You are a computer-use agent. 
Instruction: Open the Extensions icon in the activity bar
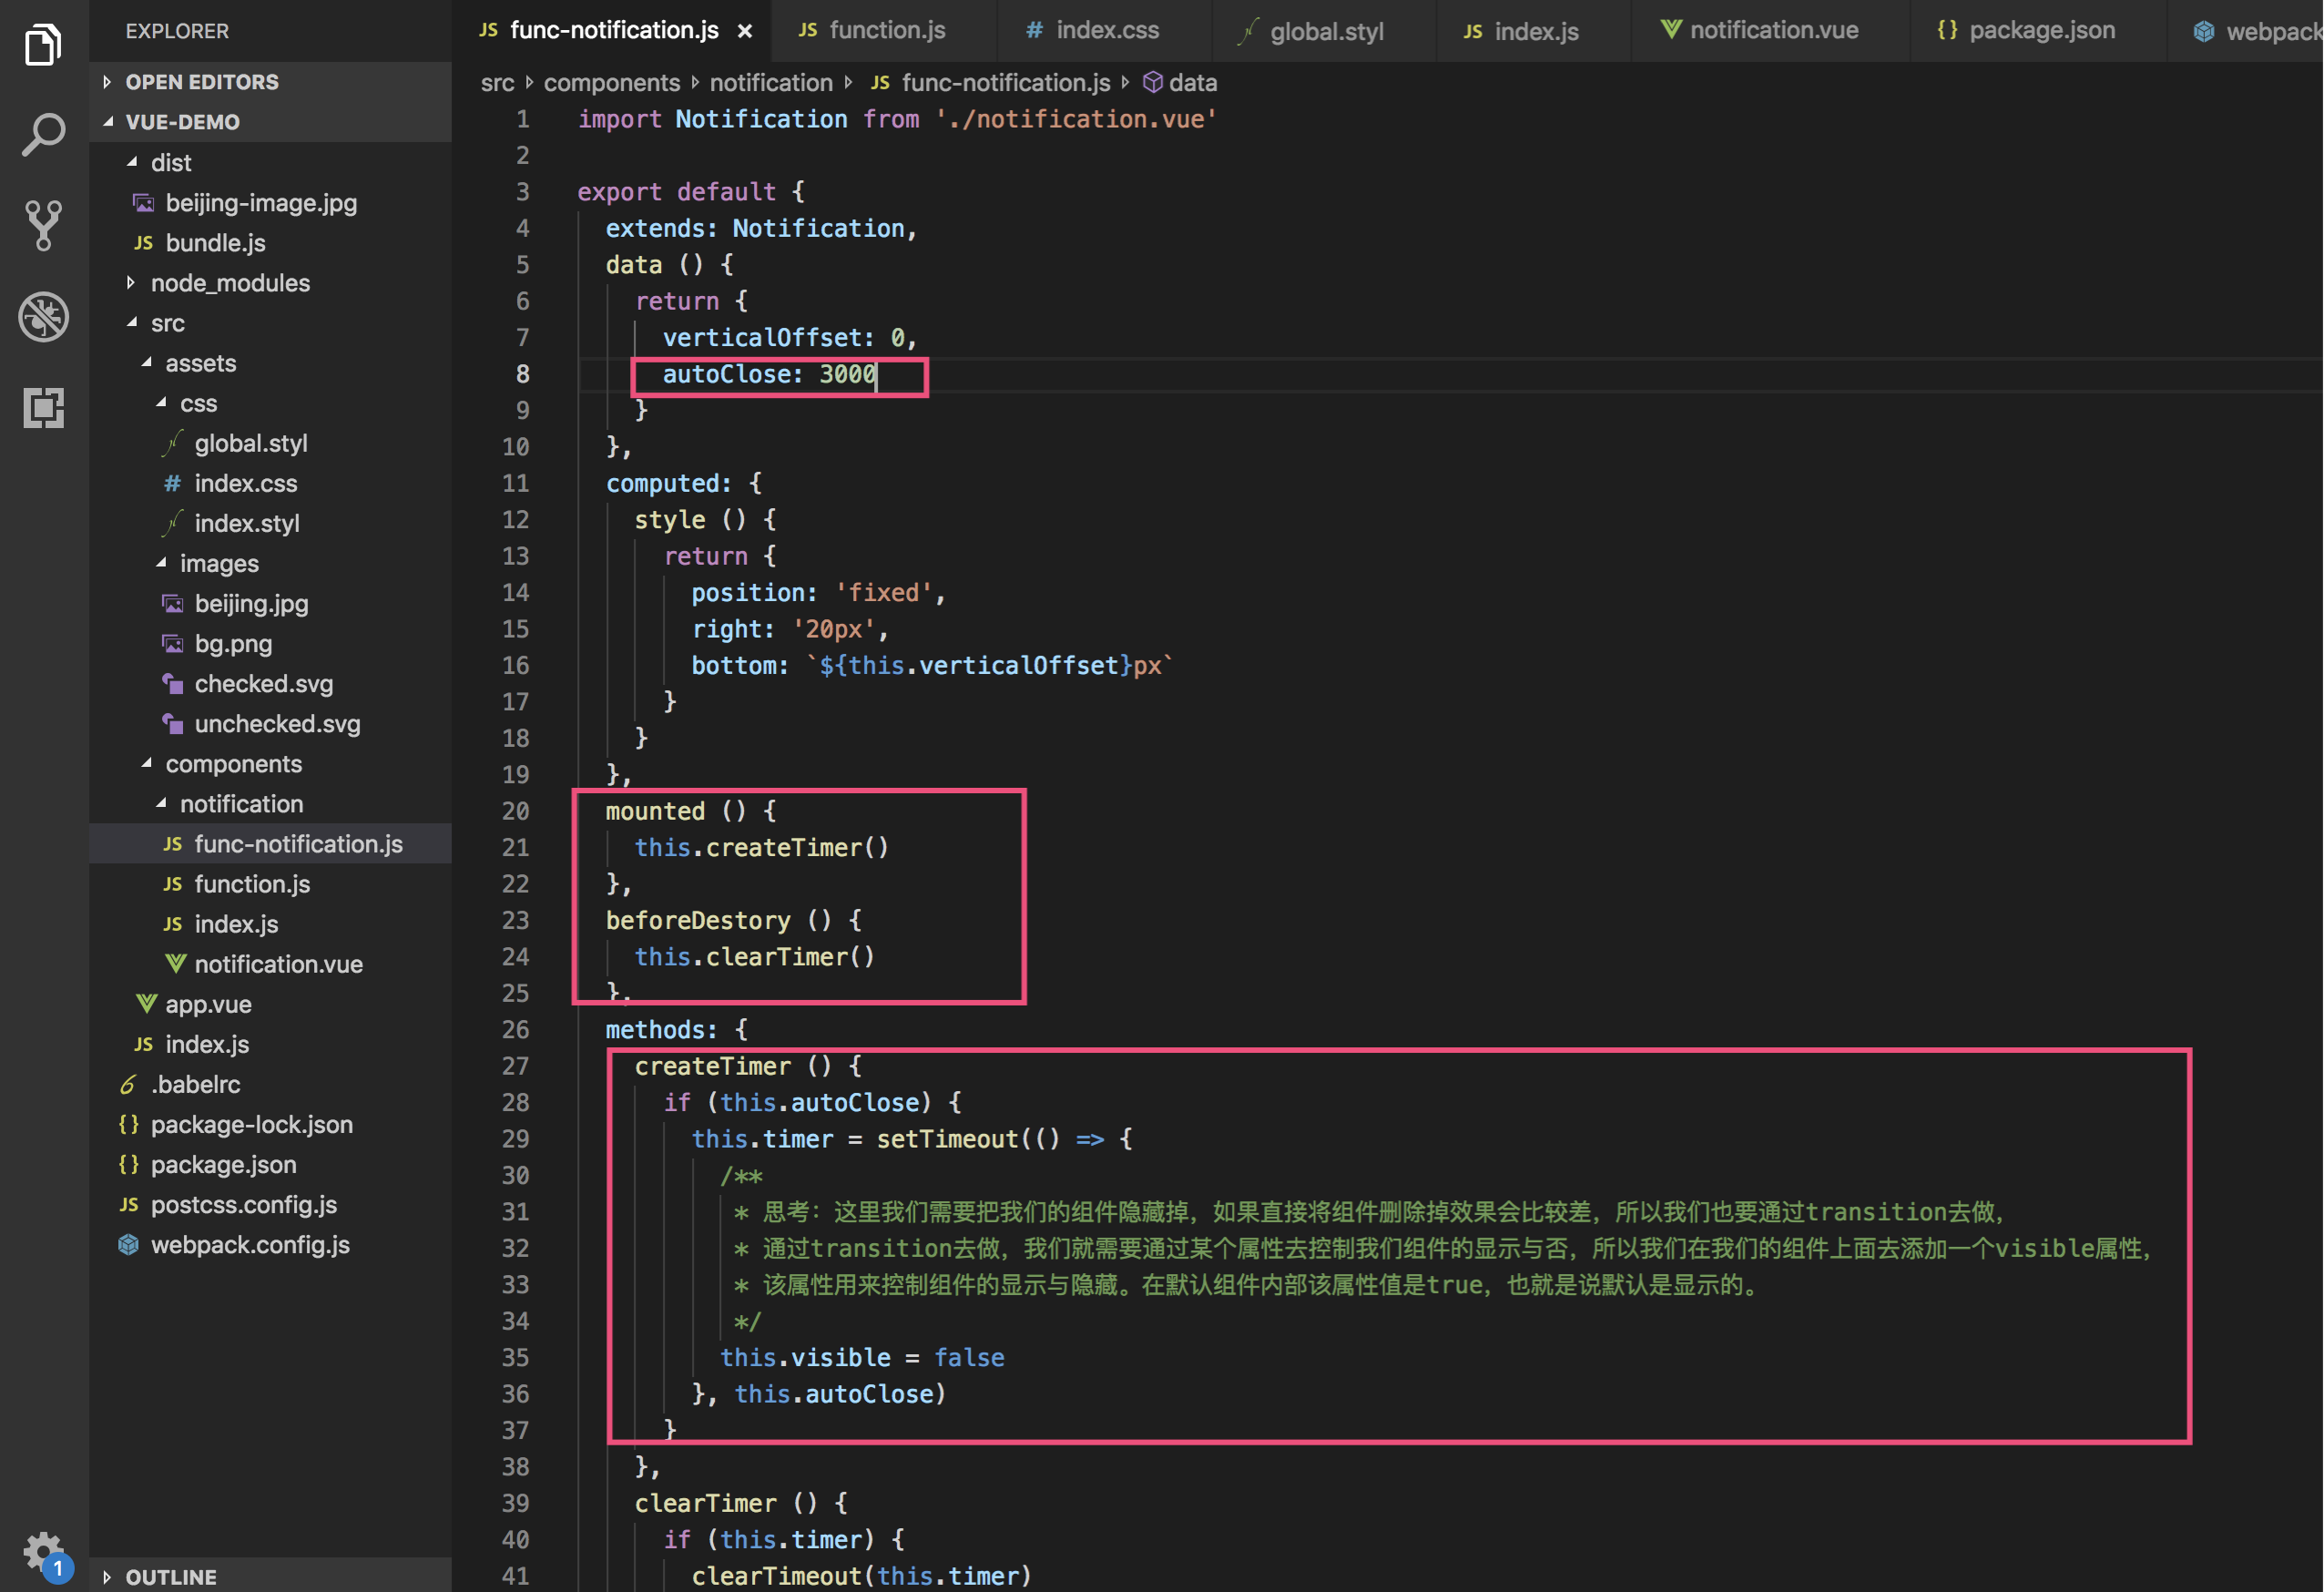43,408
